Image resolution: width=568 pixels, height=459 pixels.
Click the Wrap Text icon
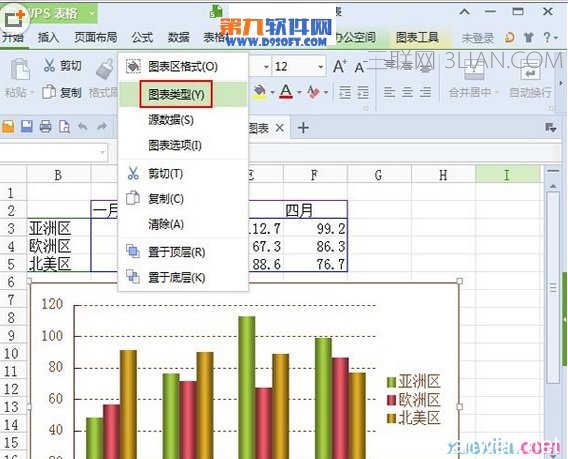[x=530, y=71]
